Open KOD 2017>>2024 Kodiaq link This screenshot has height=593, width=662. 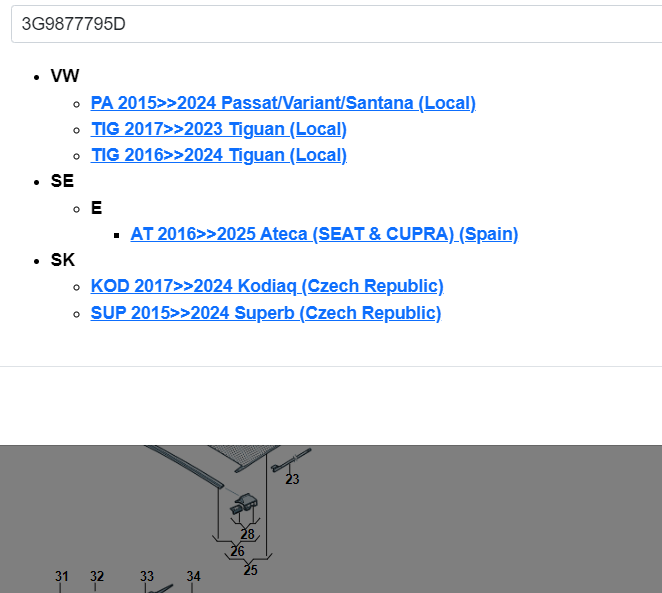pyautogui.click(x=267, y=286)
